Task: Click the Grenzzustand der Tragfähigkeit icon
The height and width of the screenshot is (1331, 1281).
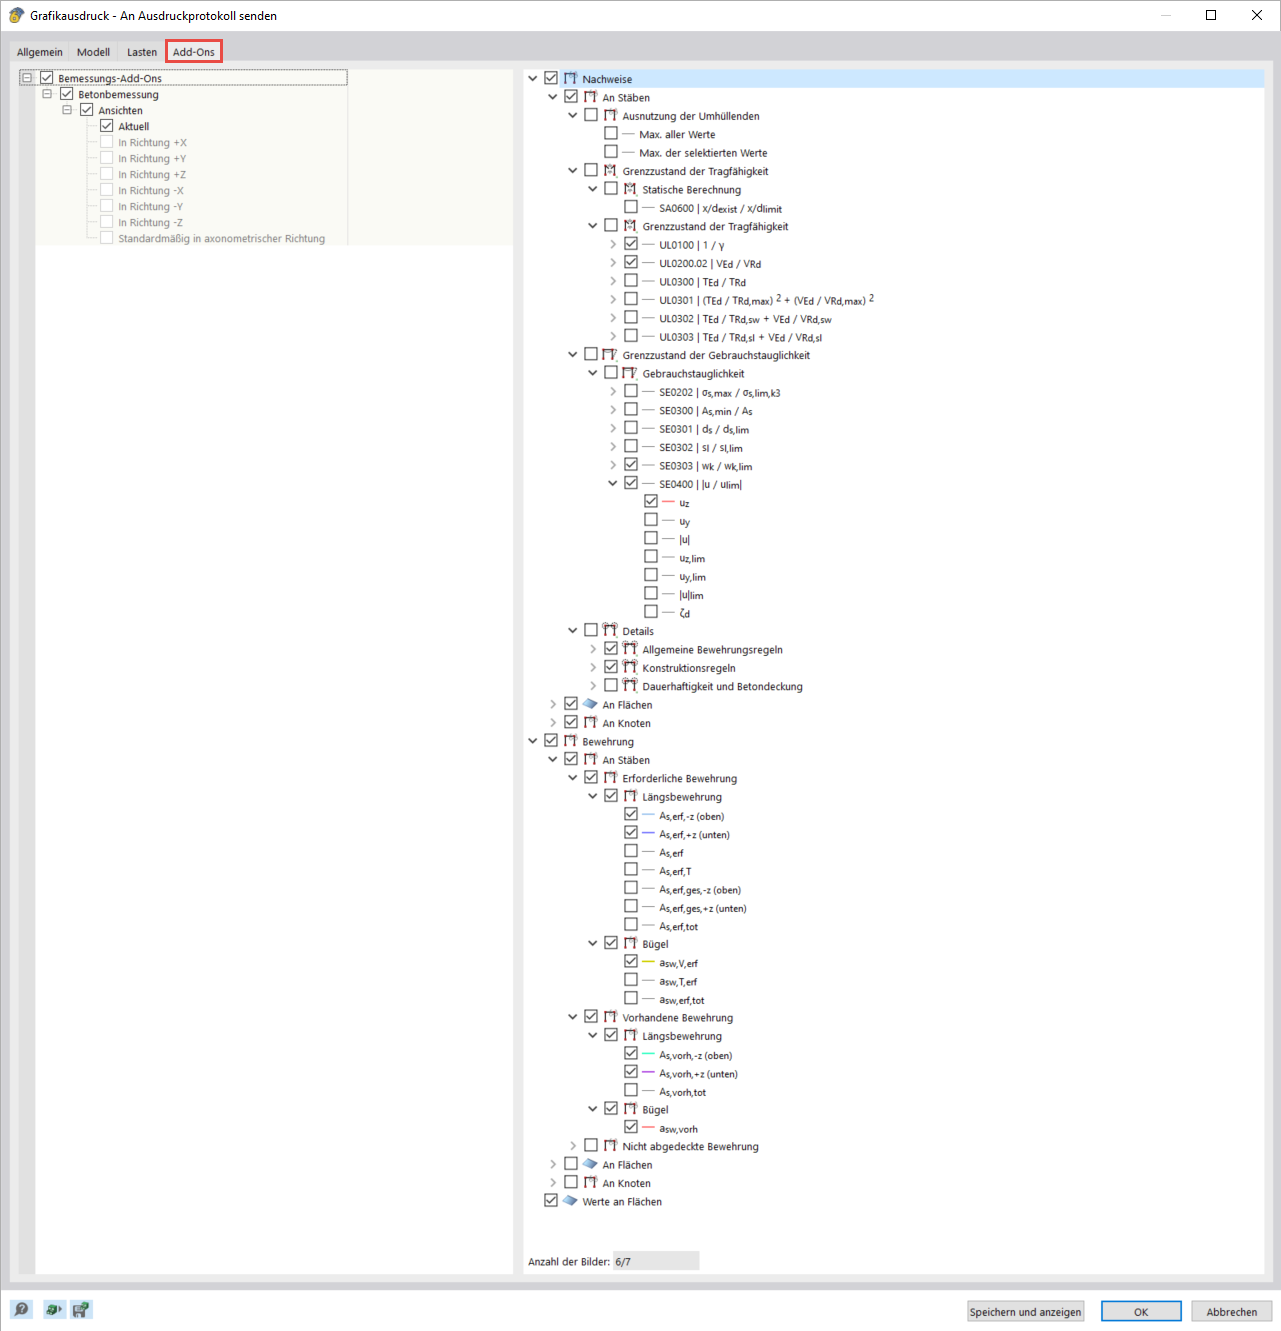Action: [610, 170]
